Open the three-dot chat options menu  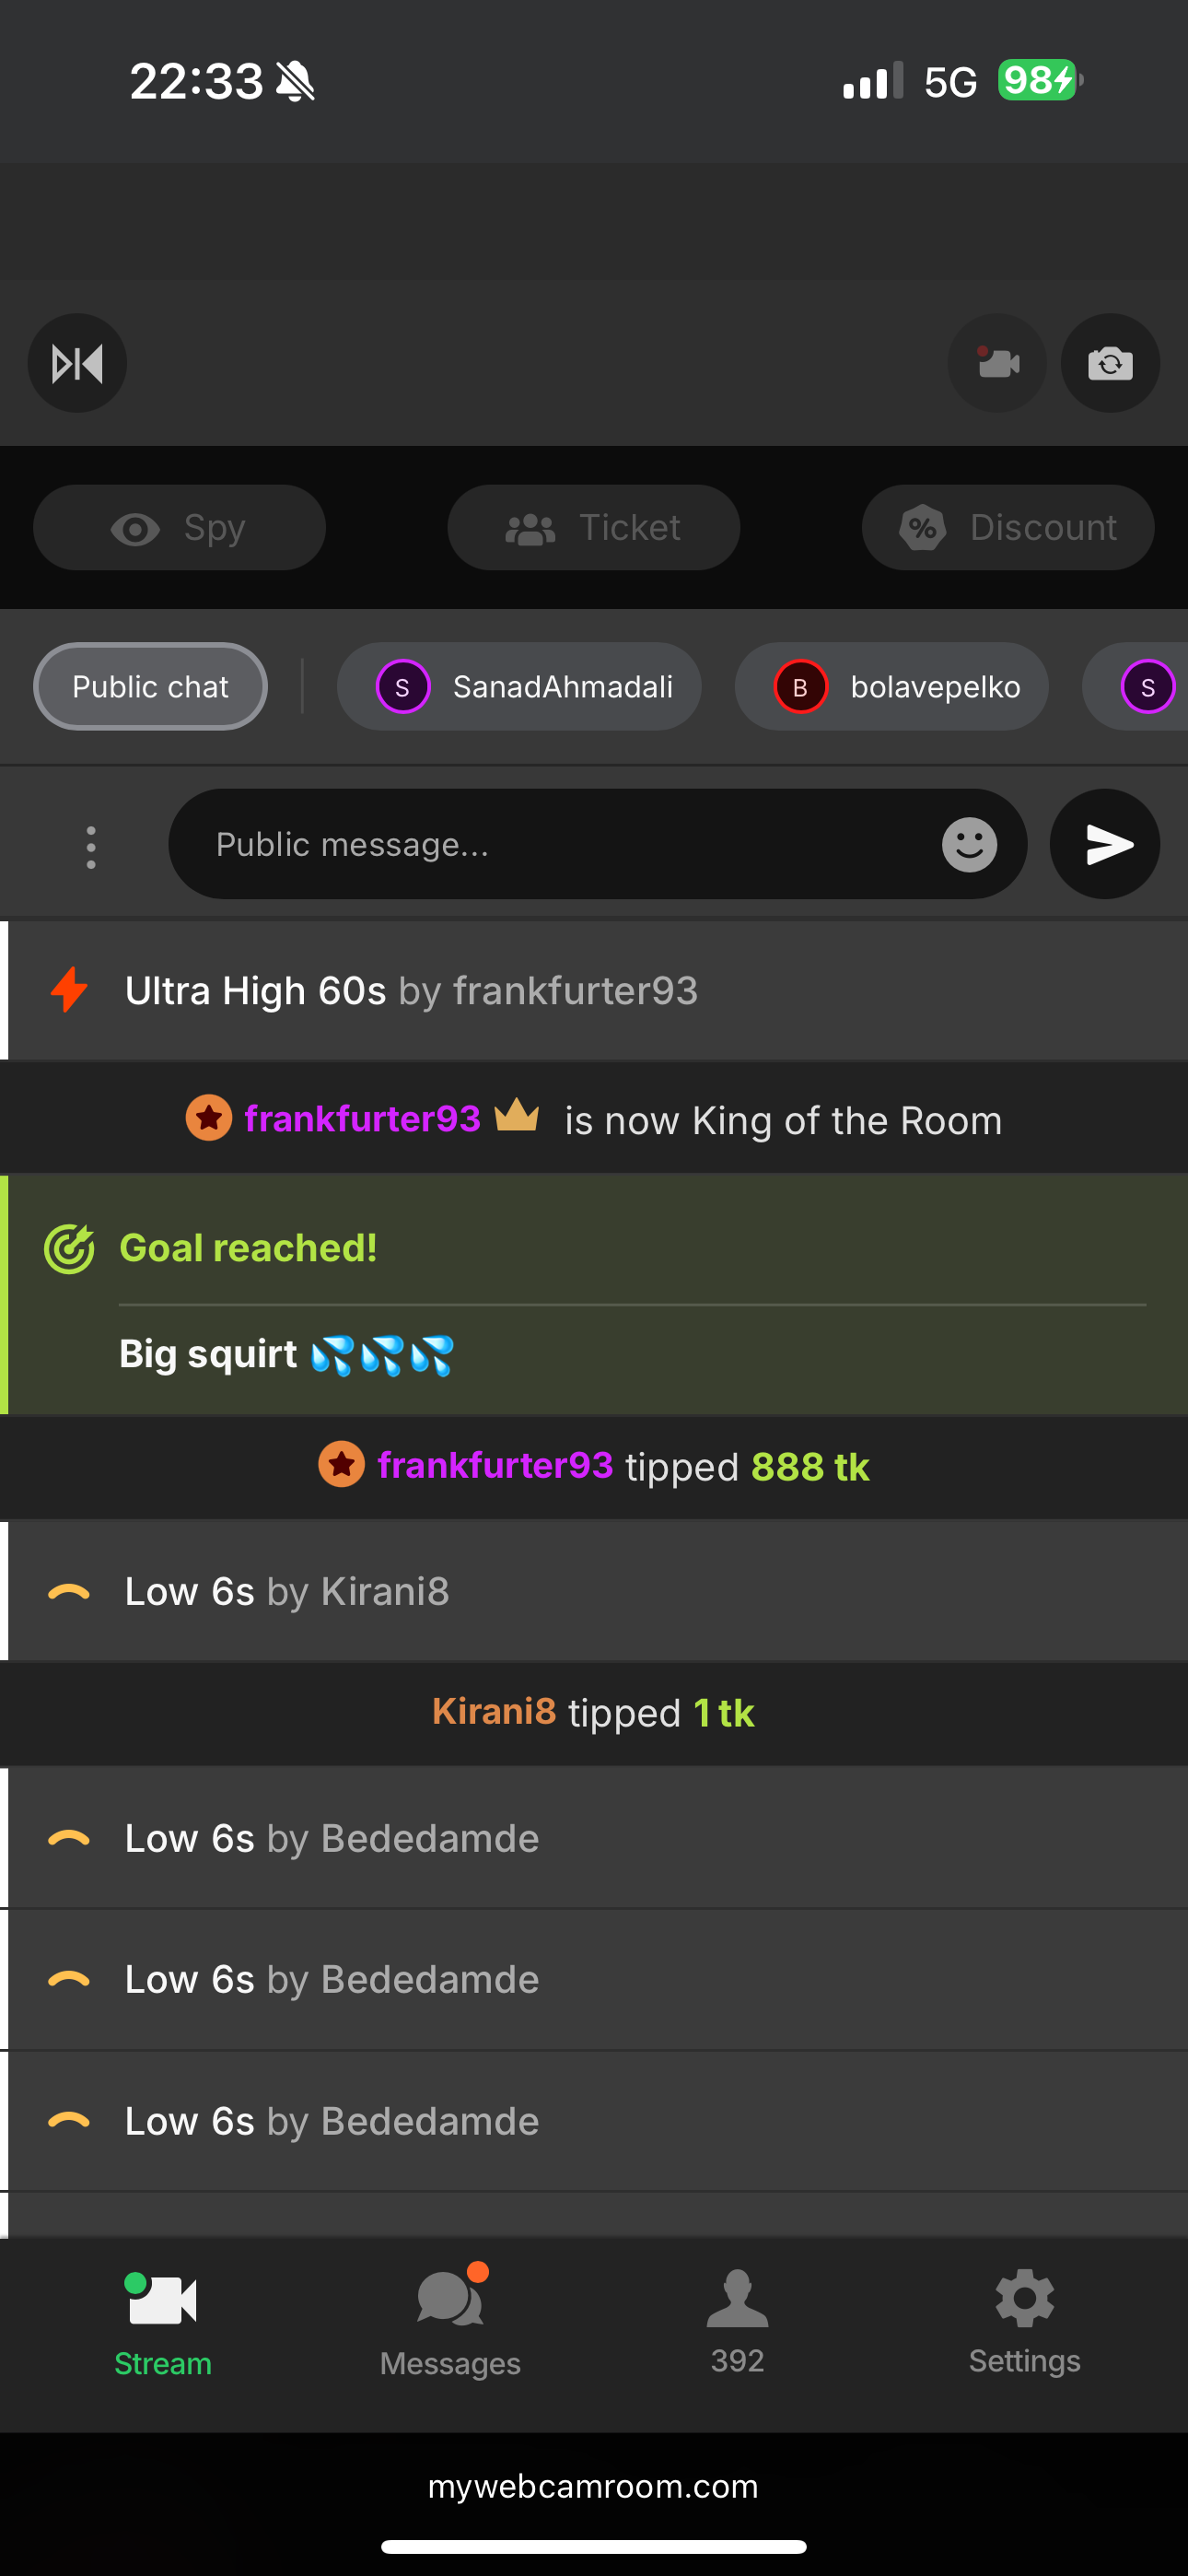[x=91, y=847]
